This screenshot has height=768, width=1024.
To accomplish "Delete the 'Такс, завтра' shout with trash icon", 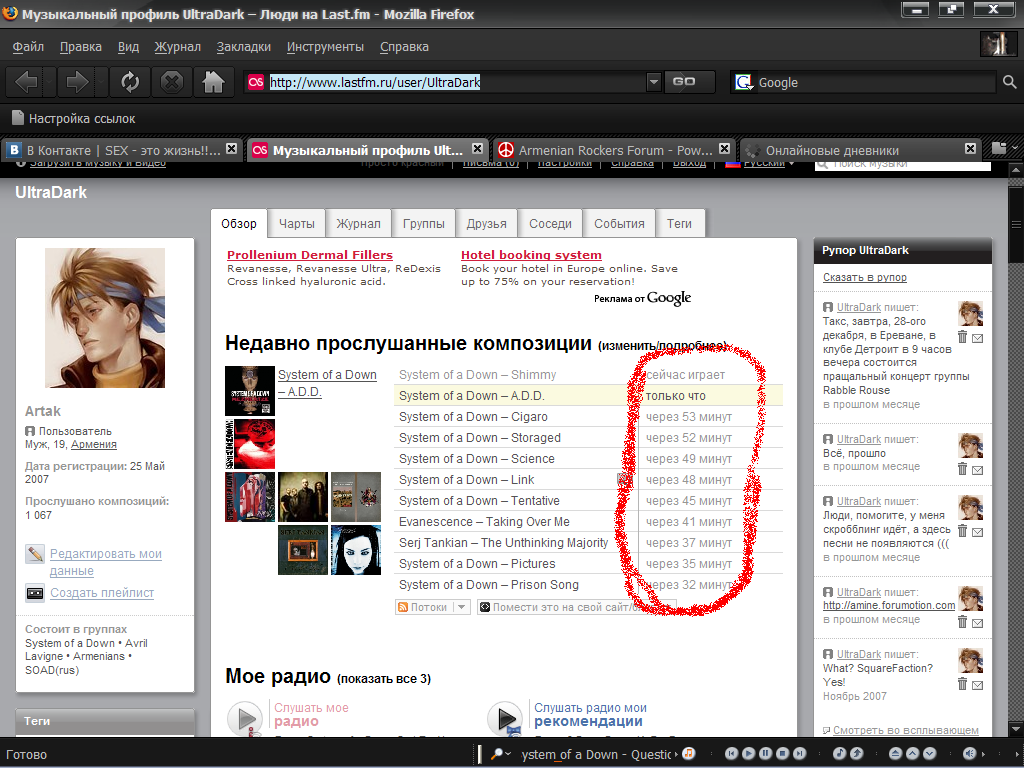I will (962, 337).
